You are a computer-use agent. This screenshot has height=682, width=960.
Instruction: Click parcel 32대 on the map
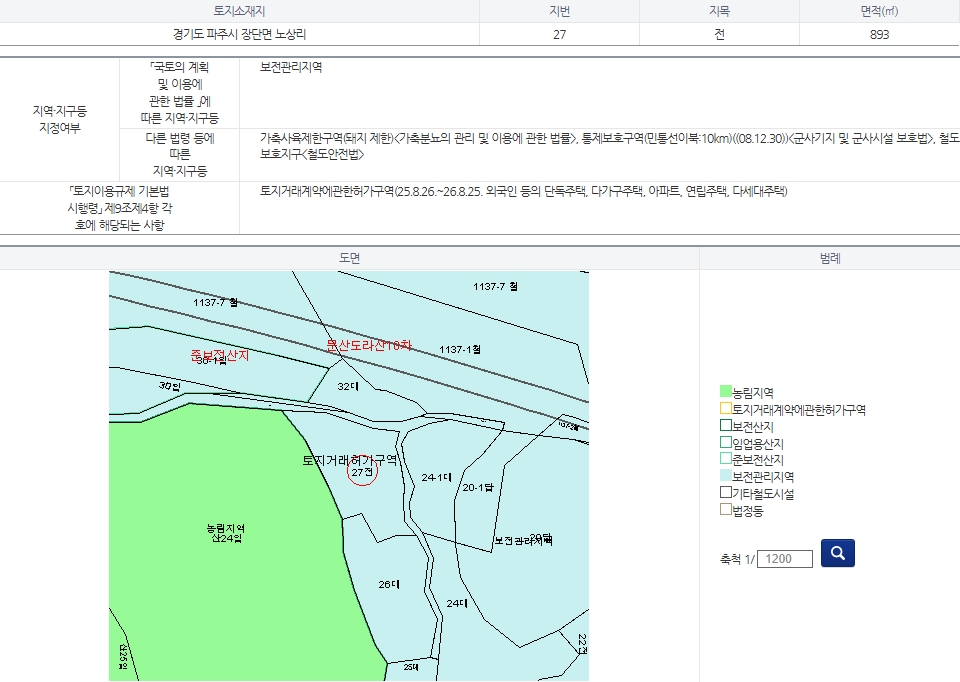pyautogui.click(x=347, y=385)
